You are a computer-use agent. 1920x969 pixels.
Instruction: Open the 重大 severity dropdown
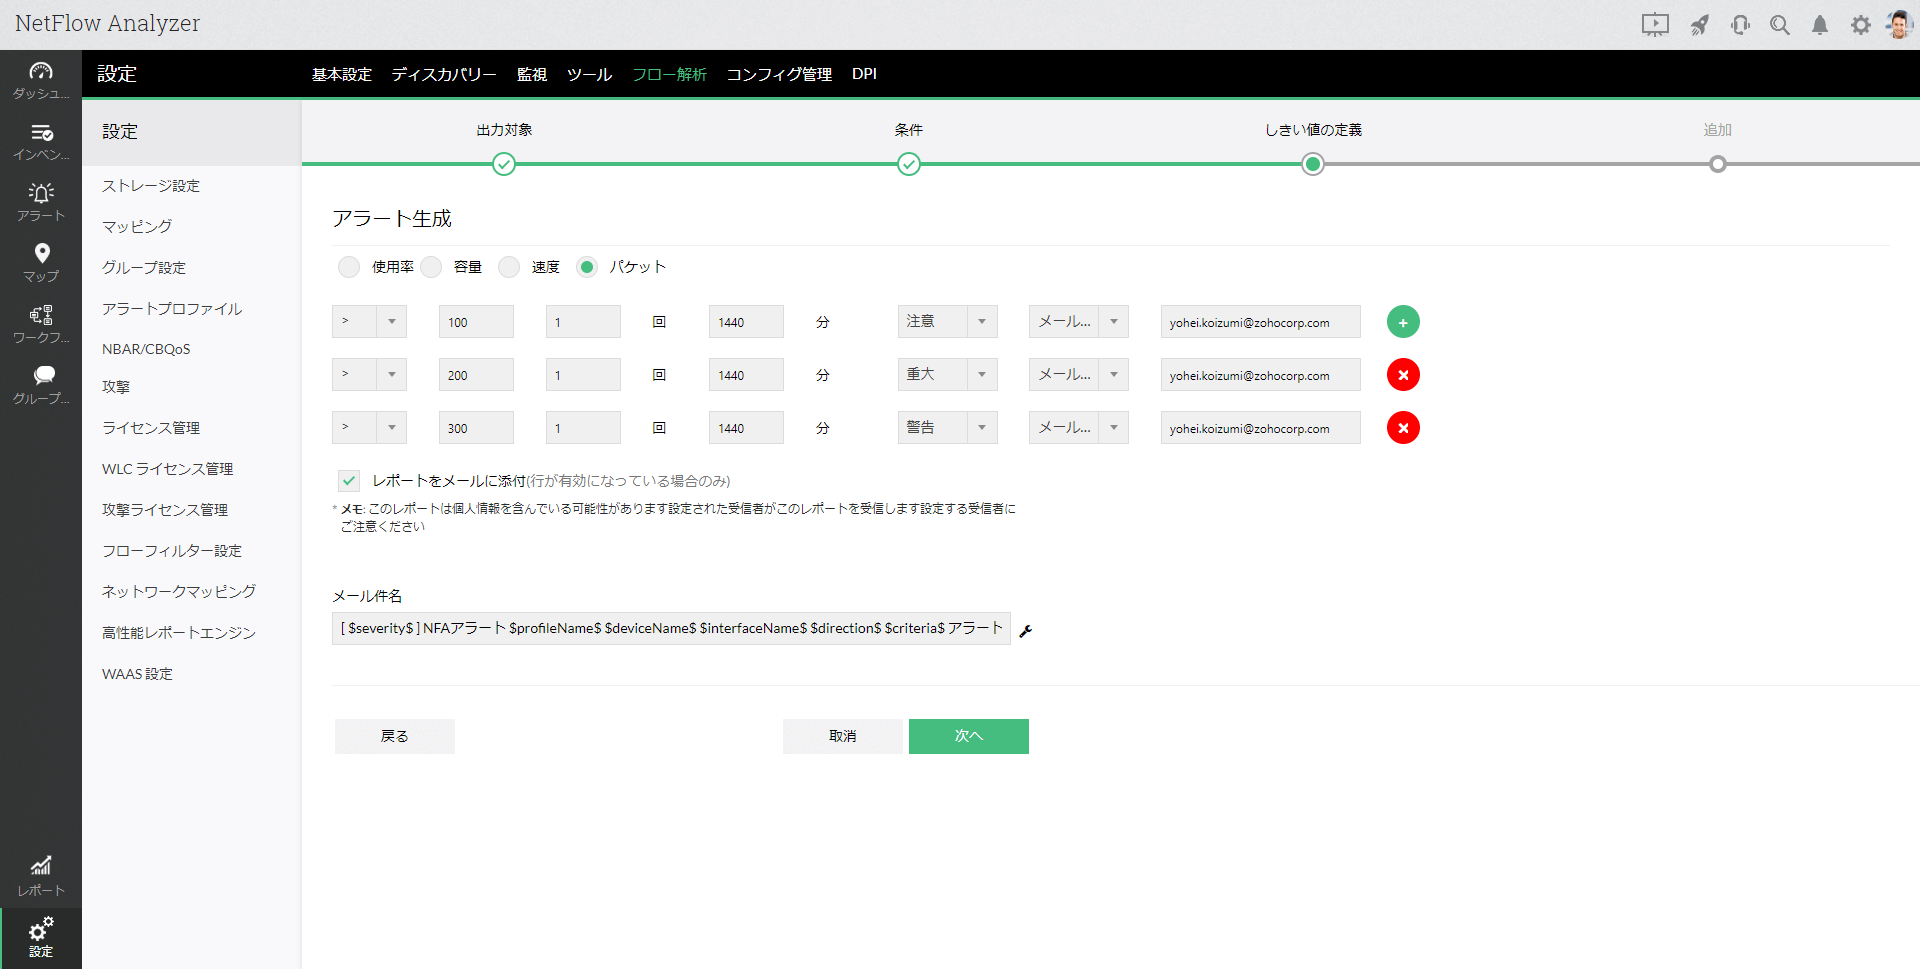click(947, 375)
